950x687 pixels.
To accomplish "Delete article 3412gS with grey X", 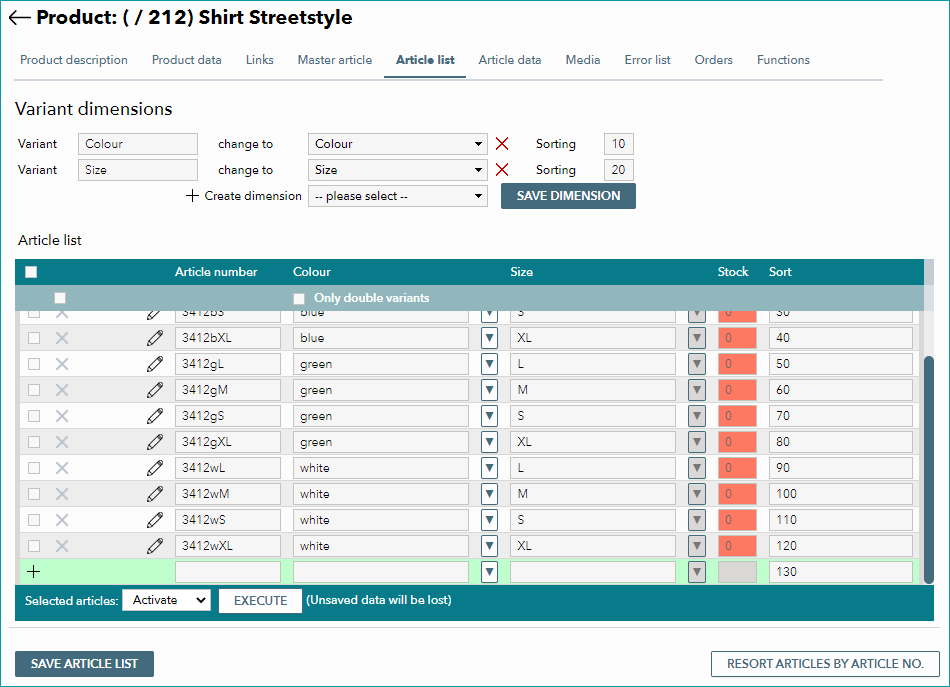I will click(62, 416).
